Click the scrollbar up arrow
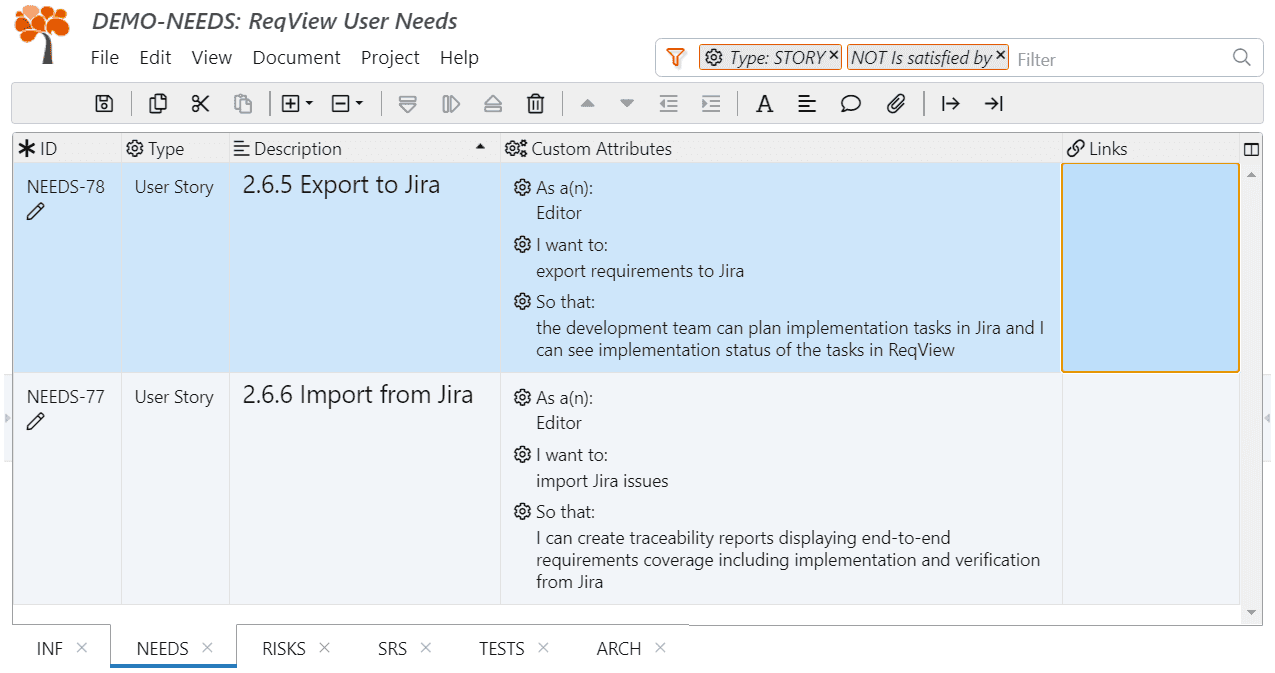This screenshot has width=1275, height=673. [x=1251, y=175]
